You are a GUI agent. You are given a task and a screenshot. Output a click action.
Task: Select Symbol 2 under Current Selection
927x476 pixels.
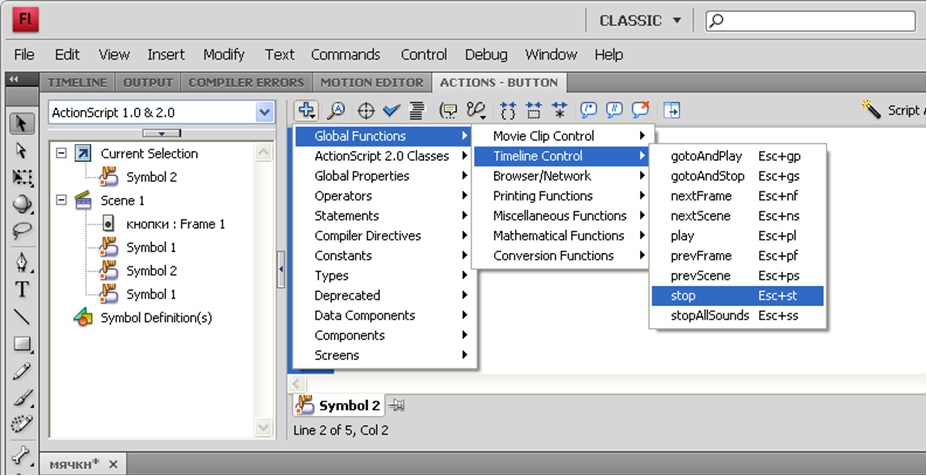(x=151, y=177)
